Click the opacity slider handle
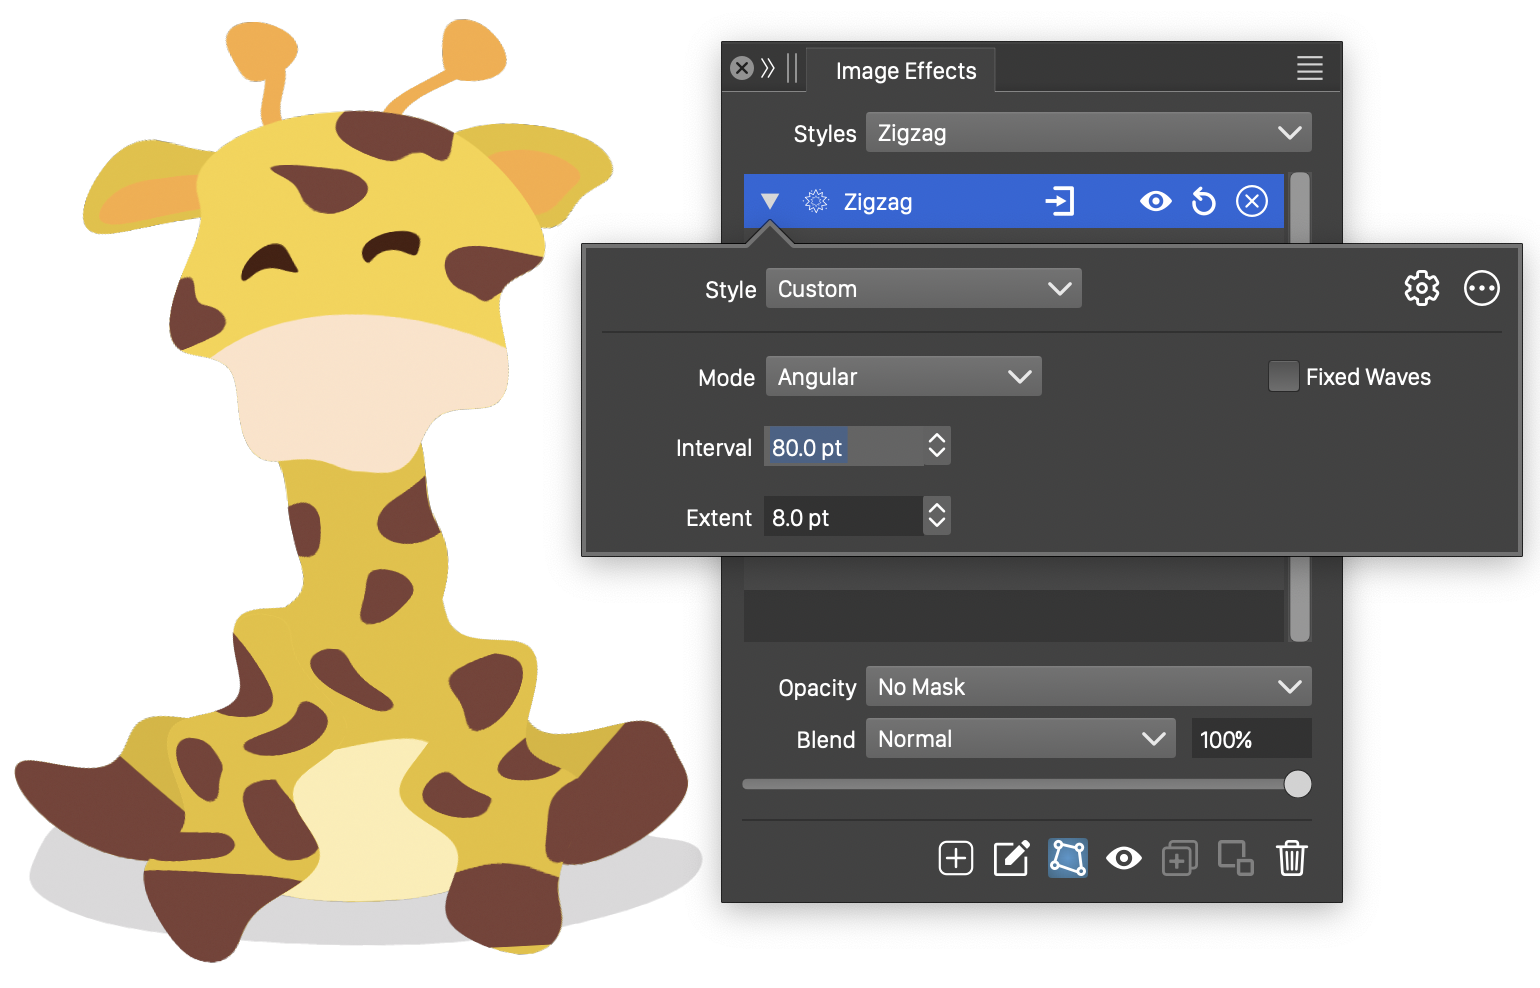 coord(1297,784)
